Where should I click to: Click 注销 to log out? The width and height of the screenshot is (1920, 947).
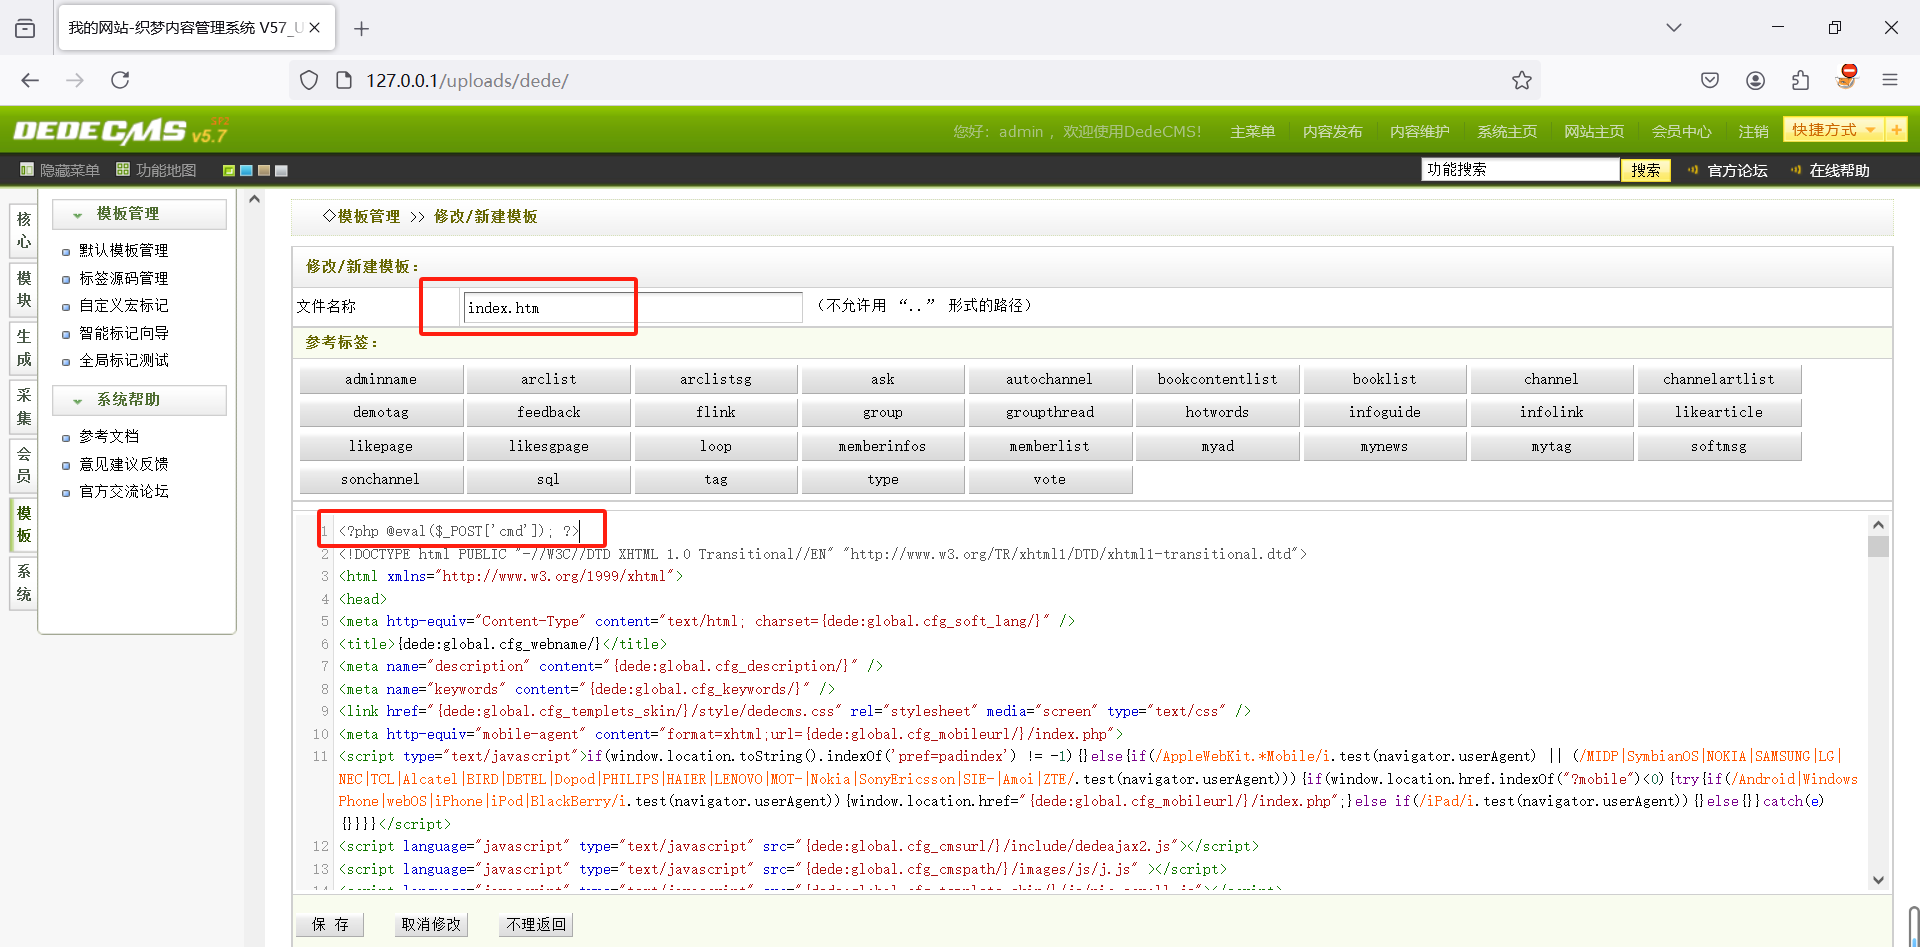[1753, 131]
